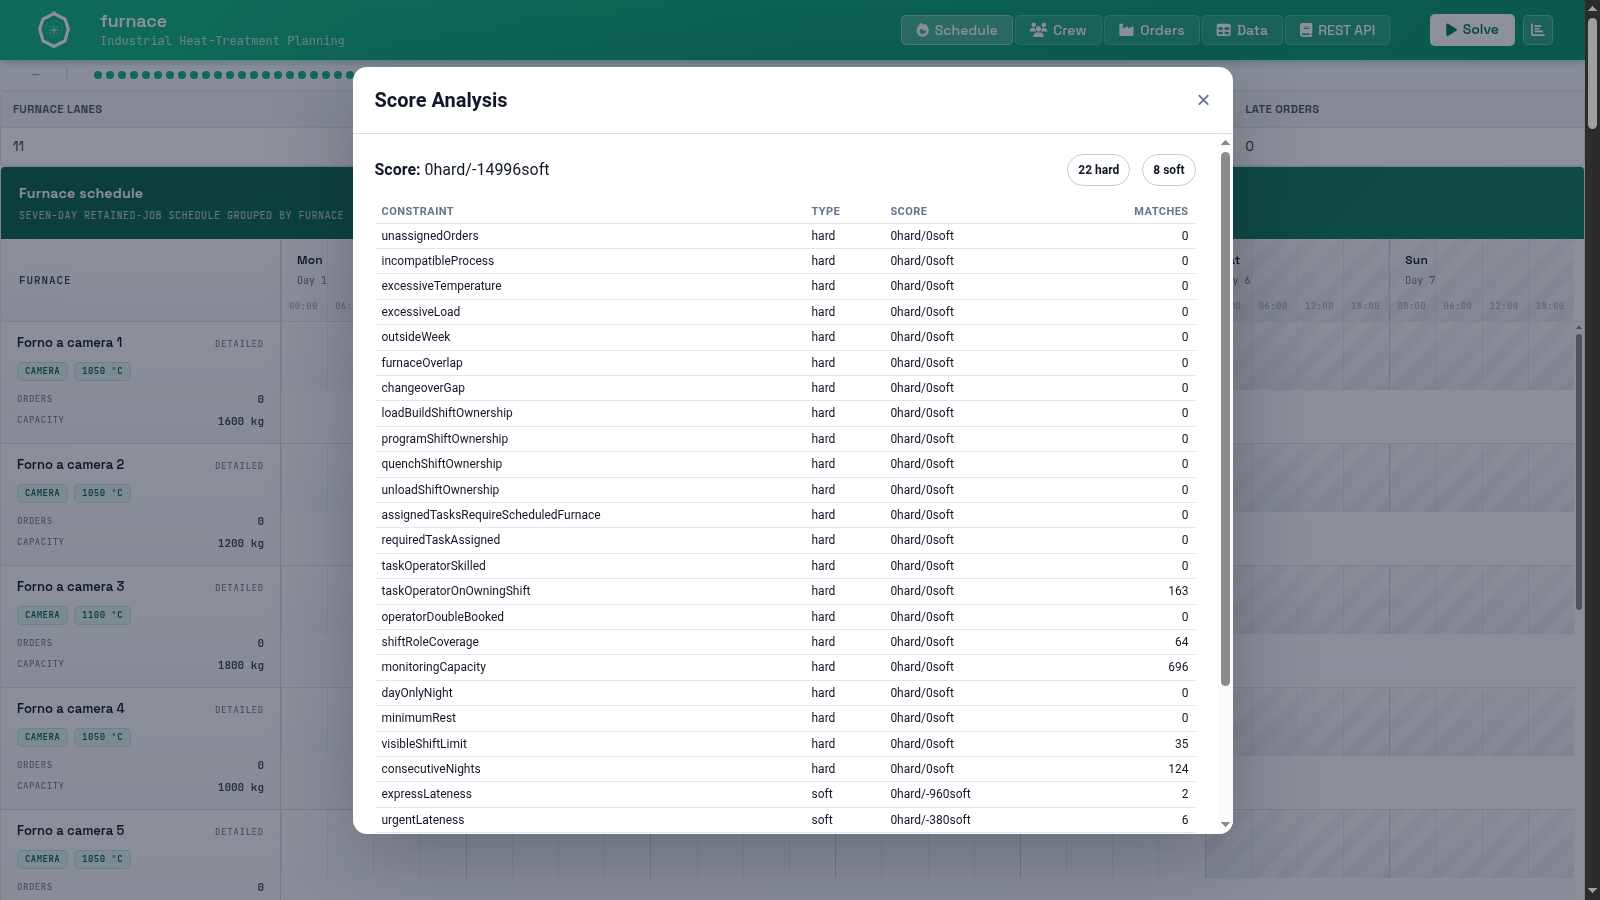Select the urgentLateness soft constraint row
This screenshot has width=1600, height=900.
[785, 820]
